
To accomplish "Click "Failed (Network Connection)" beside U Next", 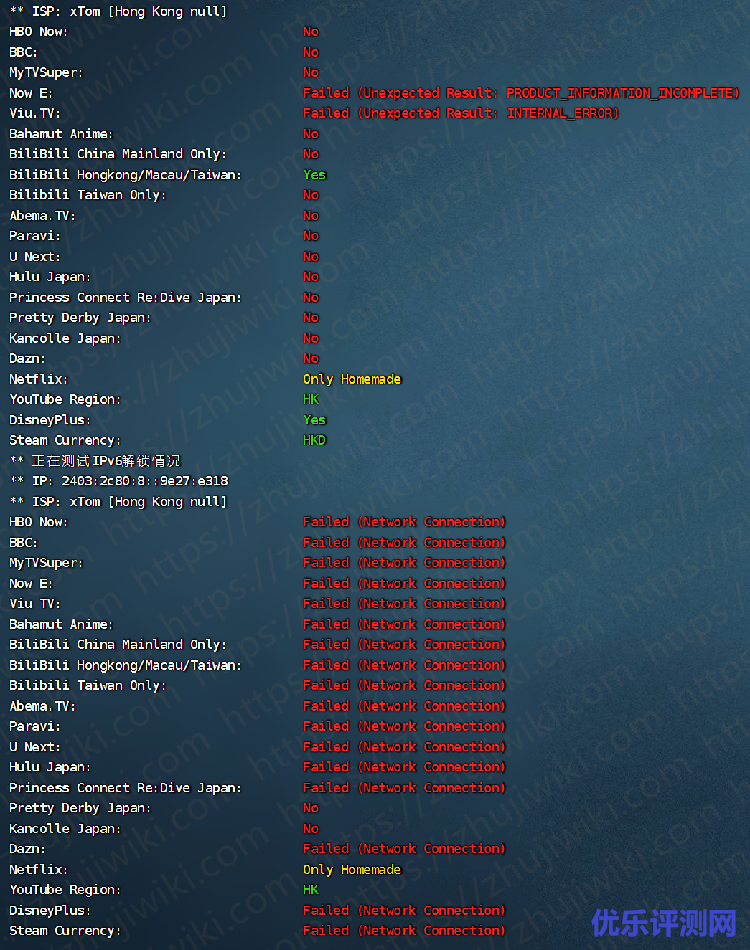I will coord(404,747).
